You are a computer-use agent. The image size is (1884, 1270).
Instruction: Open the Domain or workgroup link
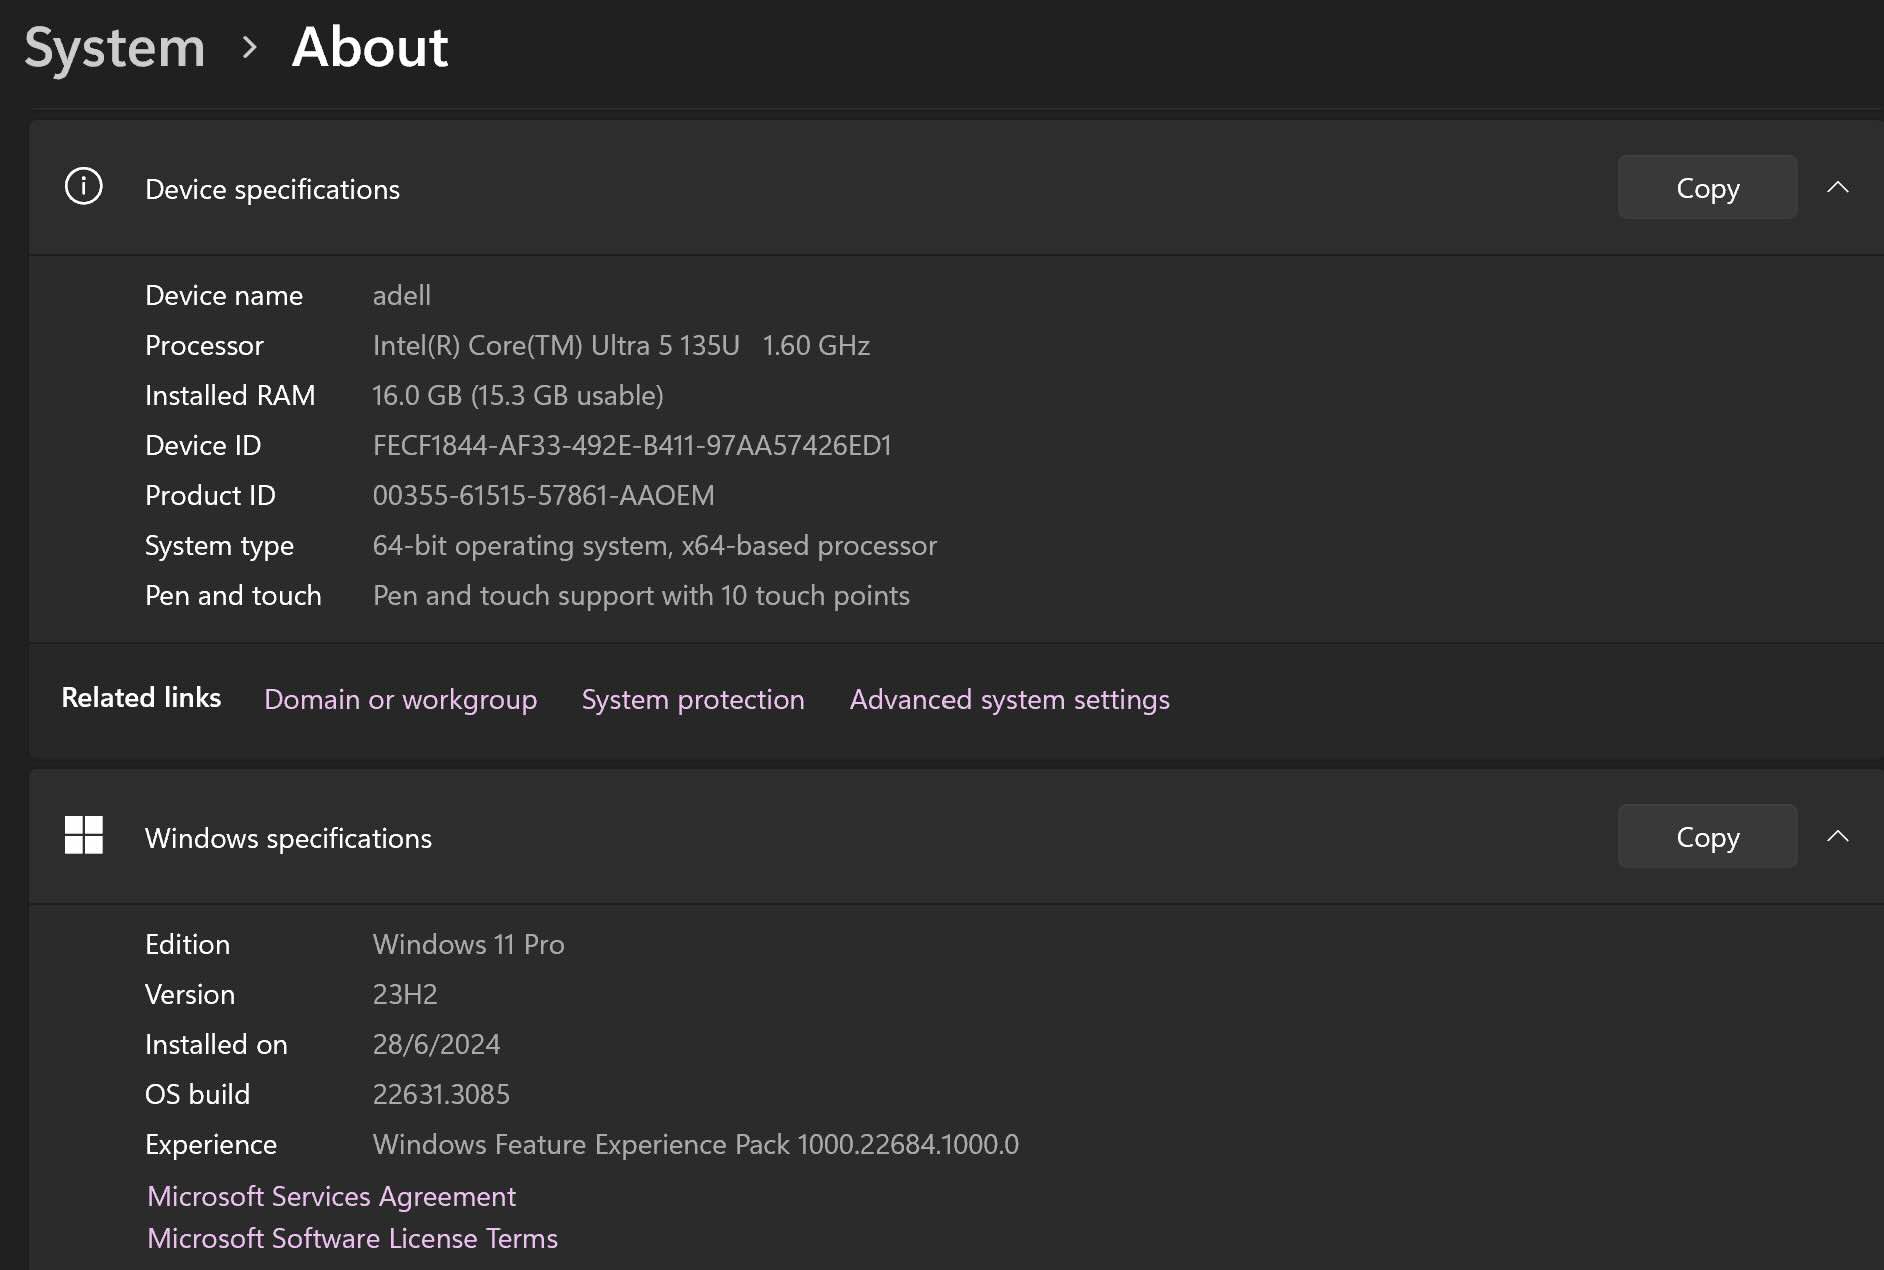[x=400, y=699]
